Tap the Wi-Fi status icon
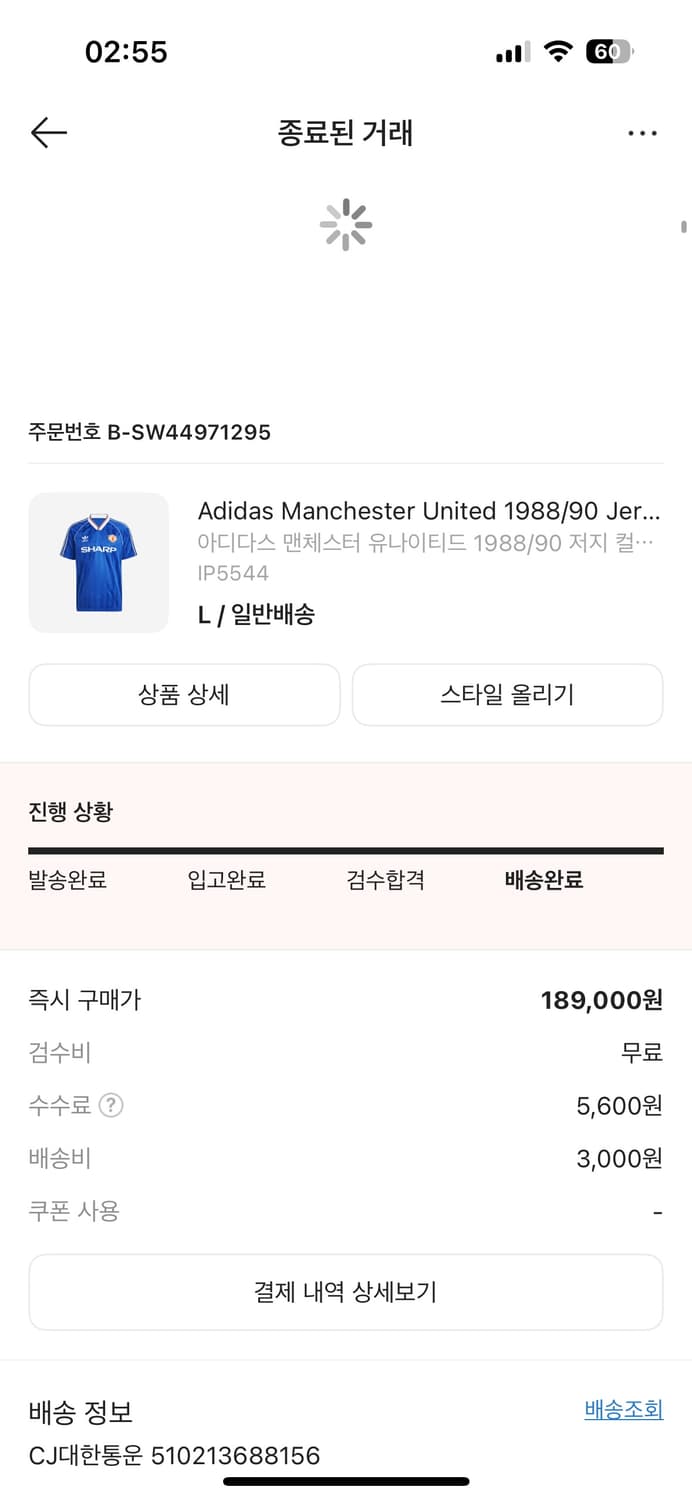 pos(558,52)
